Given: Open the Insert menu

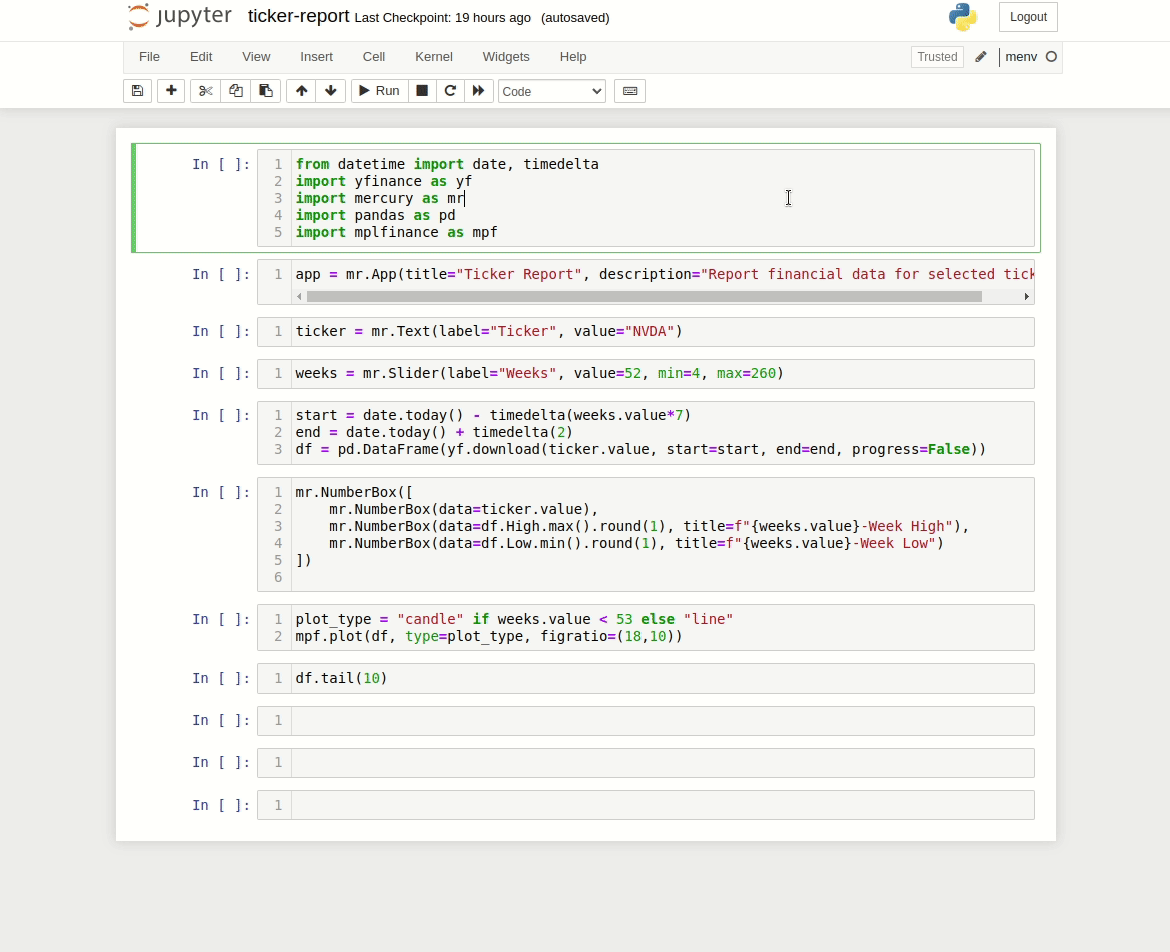Looking at the screenshot, I should tap(316, 57).
